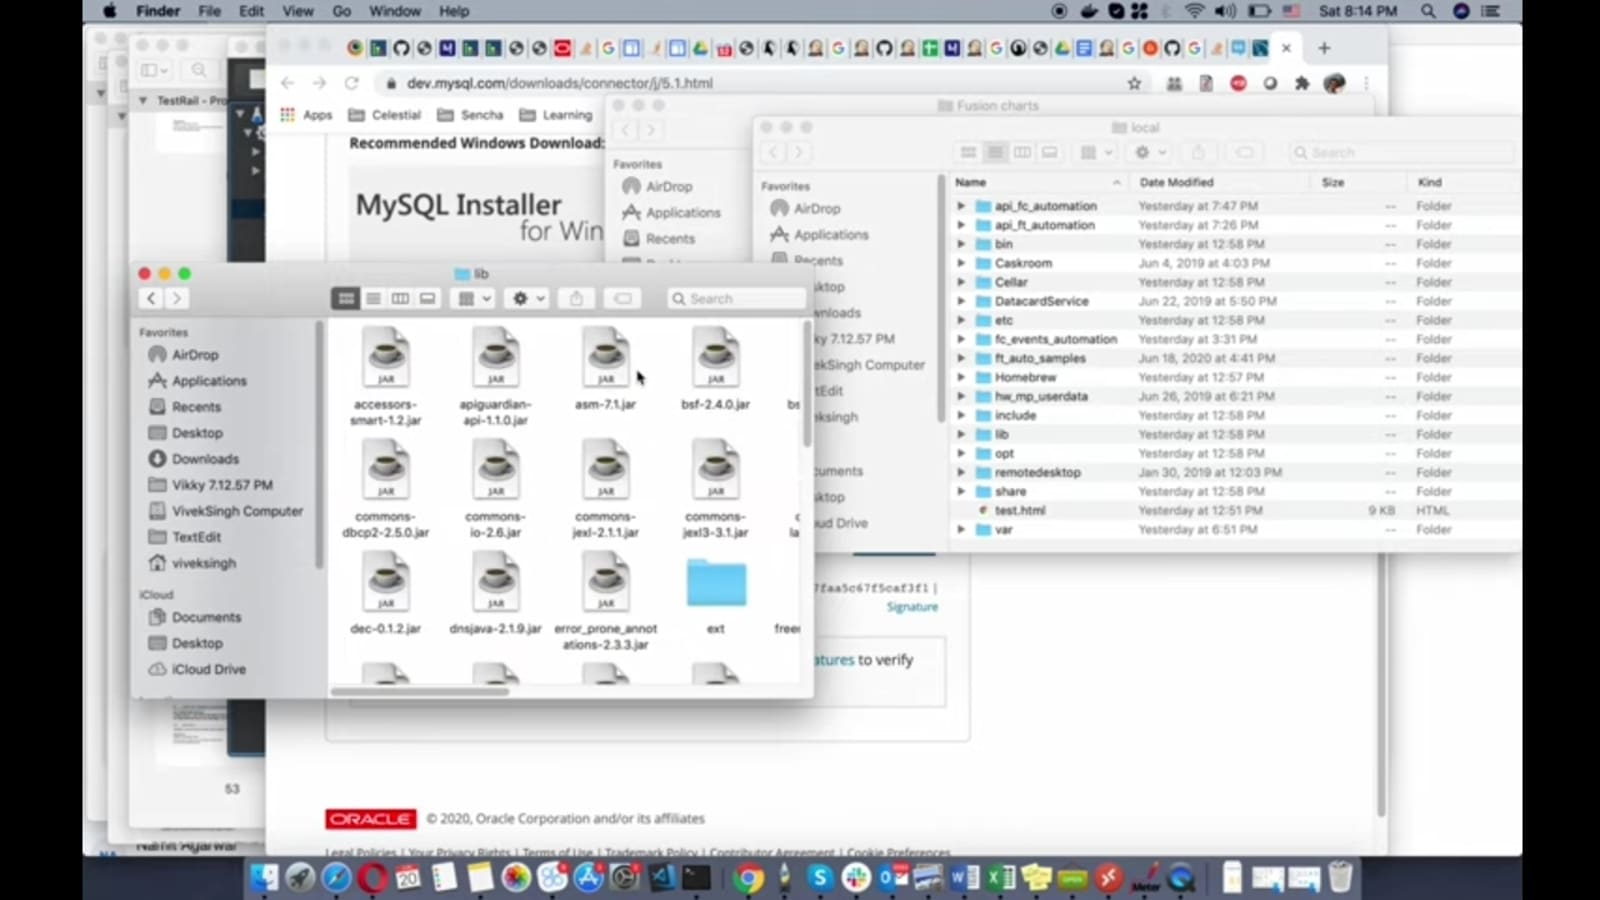Go back in lib Finder window

click(x=151, y=298)
